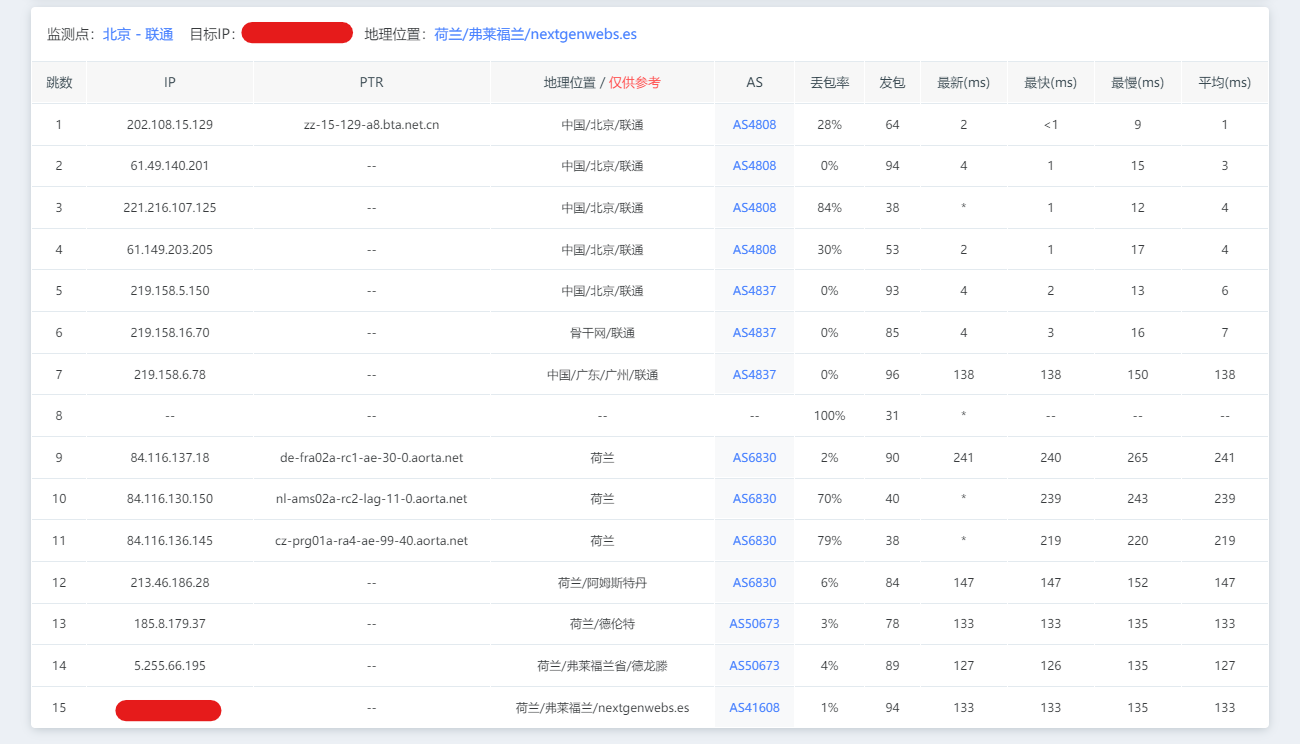Click the 平均(ms) column header
This screenshot has height=744, width=1300.
[x=1224, y=83]
